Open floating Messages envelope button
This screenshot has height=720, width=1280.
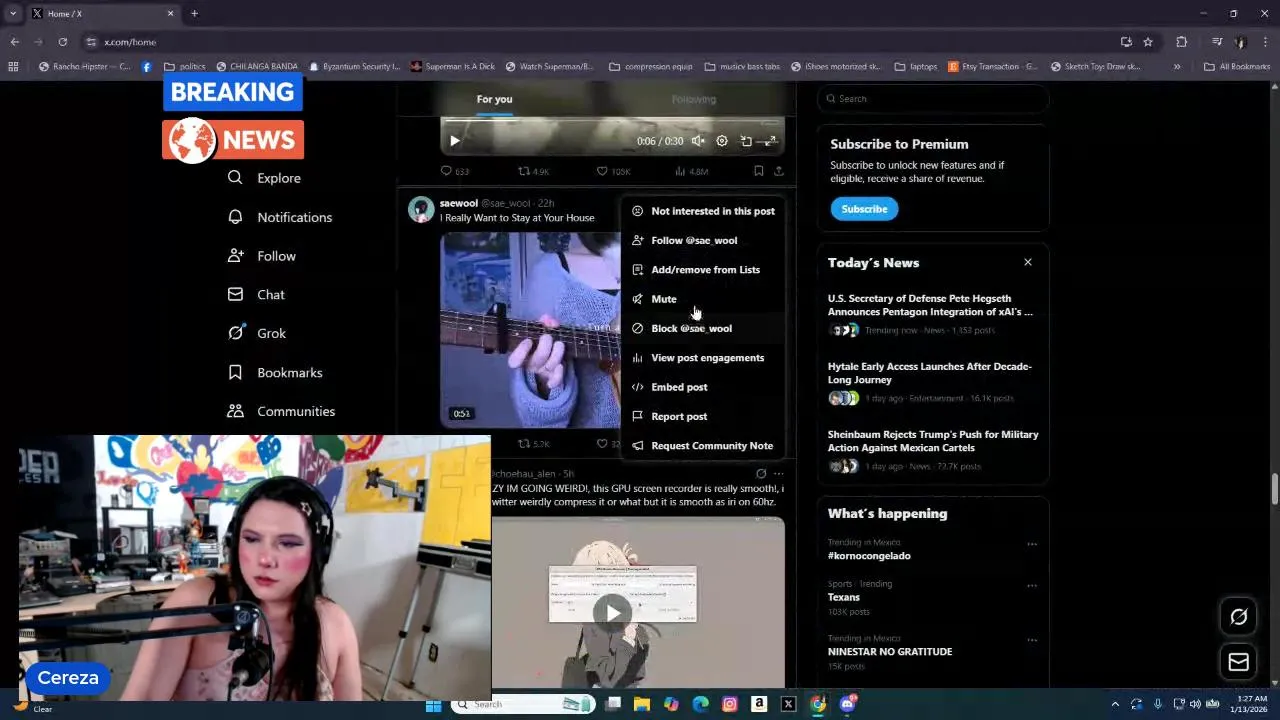(1238, 662)
